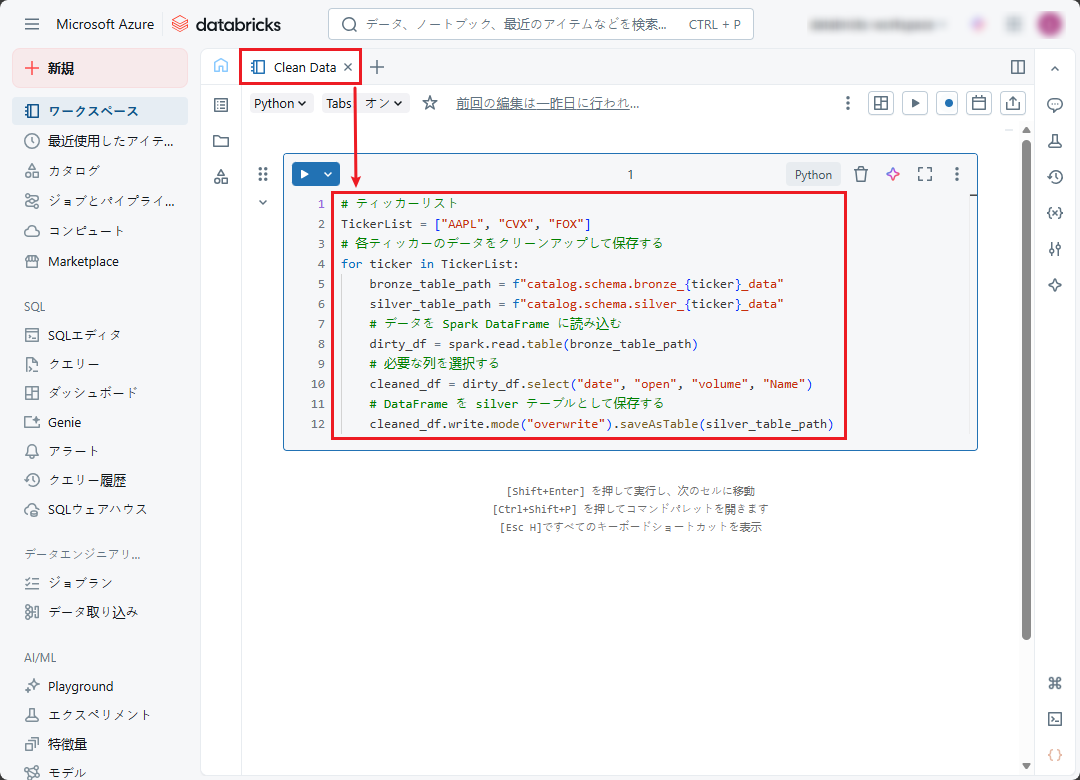Open the variables panel icon

1054,213
